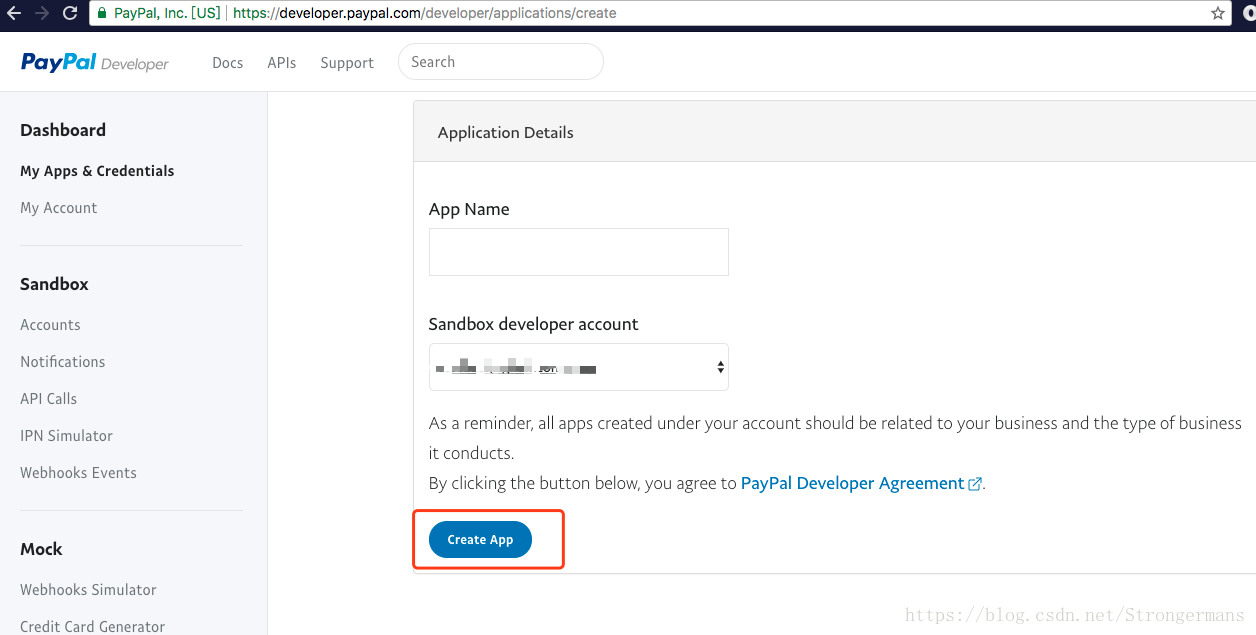Click the green padlock security icon
The height and width of the screenshot is (635, 1256).
(102, 14)
